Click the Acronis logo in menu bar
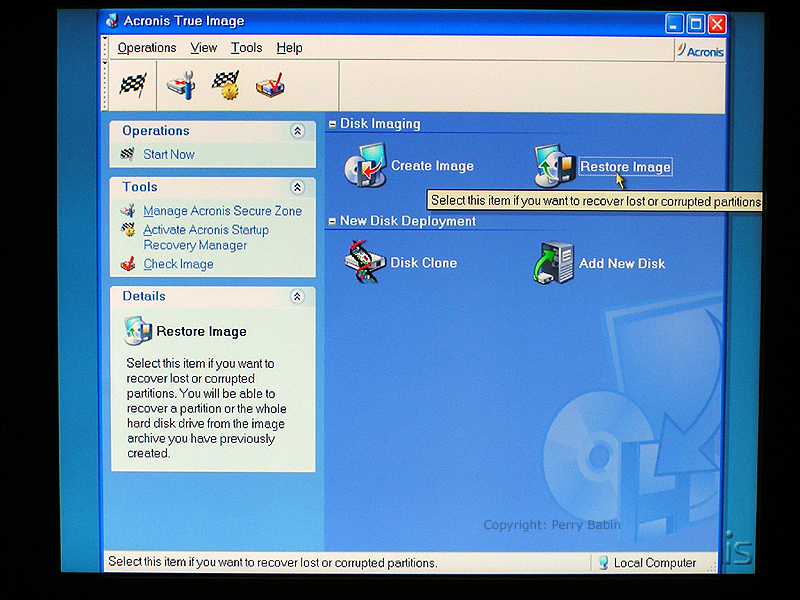Viewport: 800px width, 600px height. 701,51
